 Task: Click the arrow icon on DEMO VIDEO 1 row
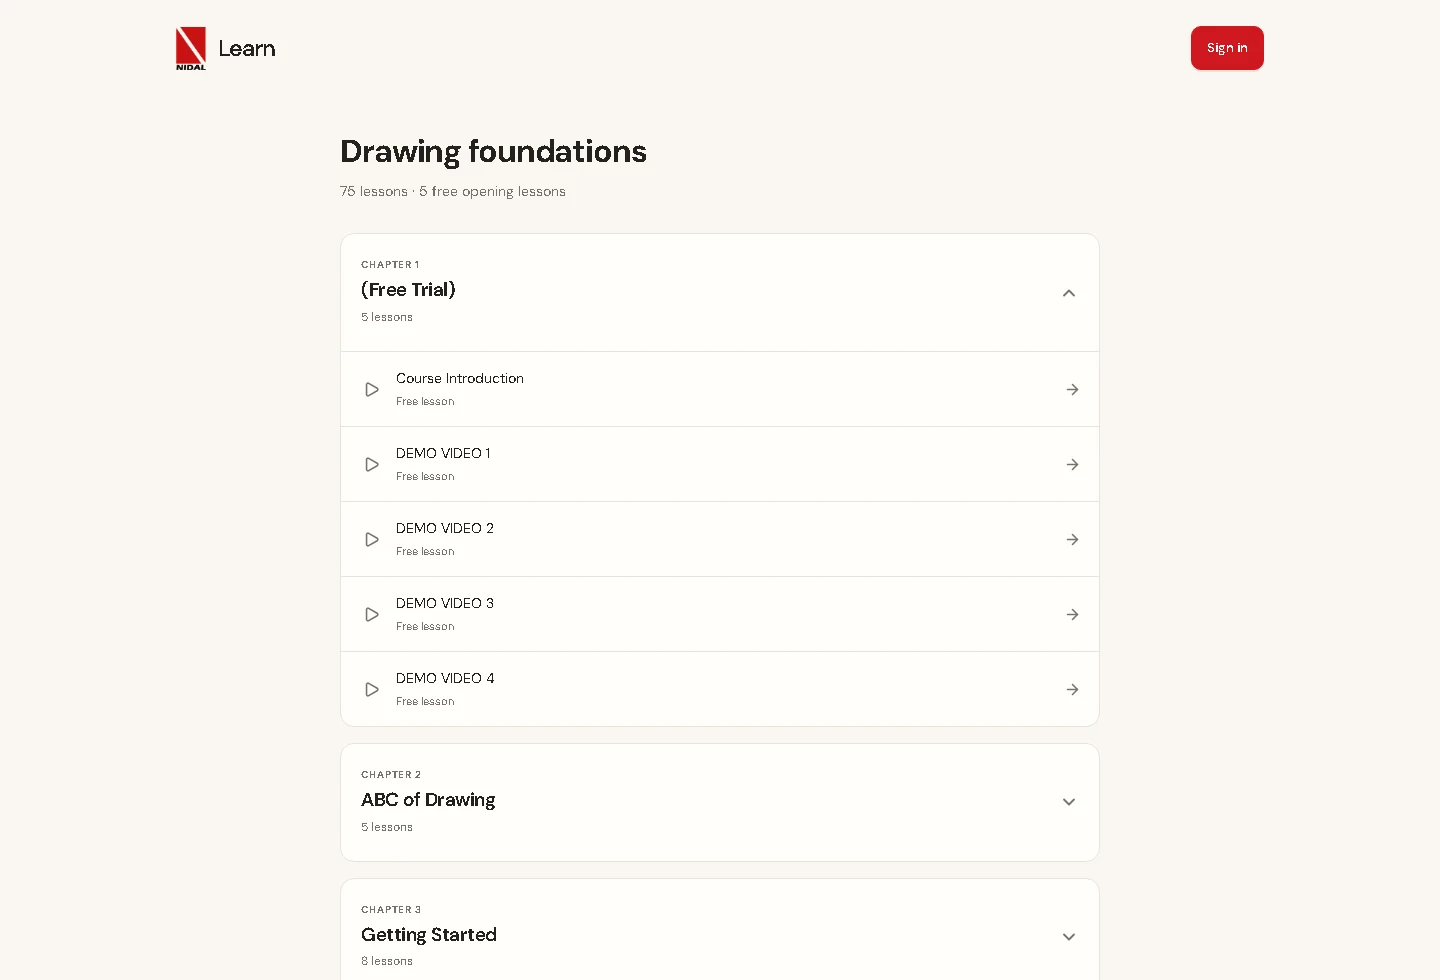pyautogui.click(x=1072, y=465)
